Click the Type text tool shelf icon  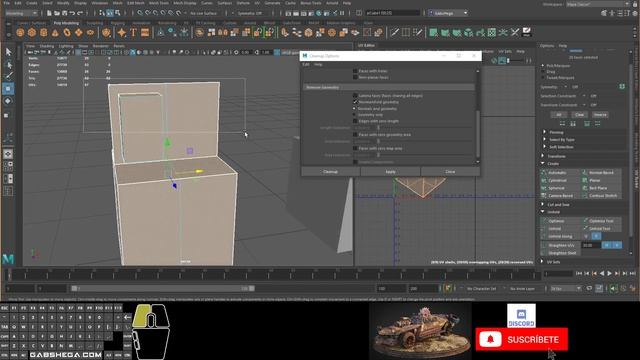(x=133, y=33)
